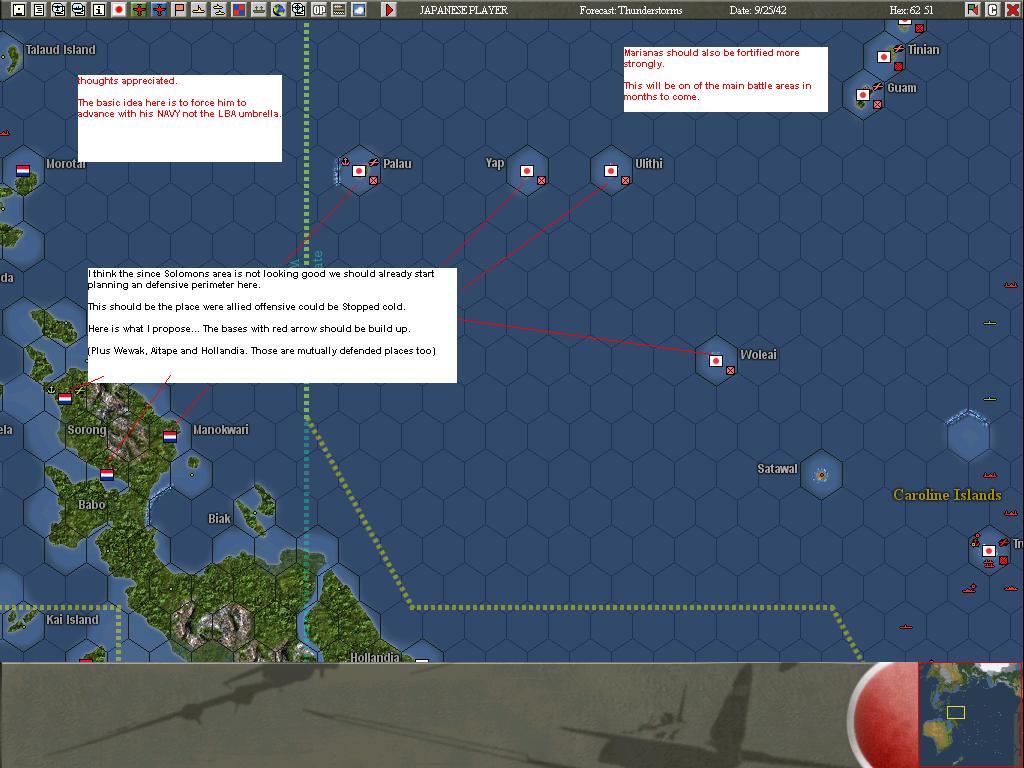The height and width of the screenshot is (768, 1024).
Task: Click the Japanese flag toolbar icon
Action: [x=119, y=10]
